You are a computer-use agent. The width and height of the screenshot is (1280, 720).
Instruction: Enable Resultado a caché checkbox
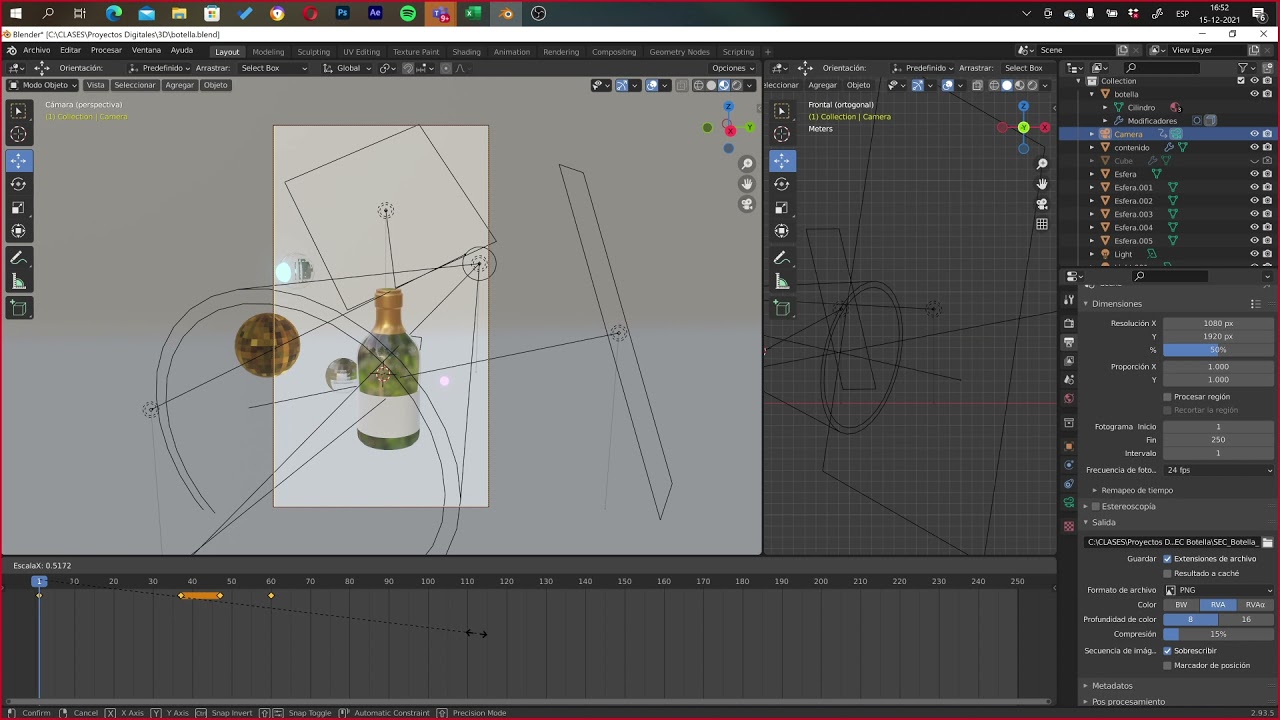(1167, 574)
